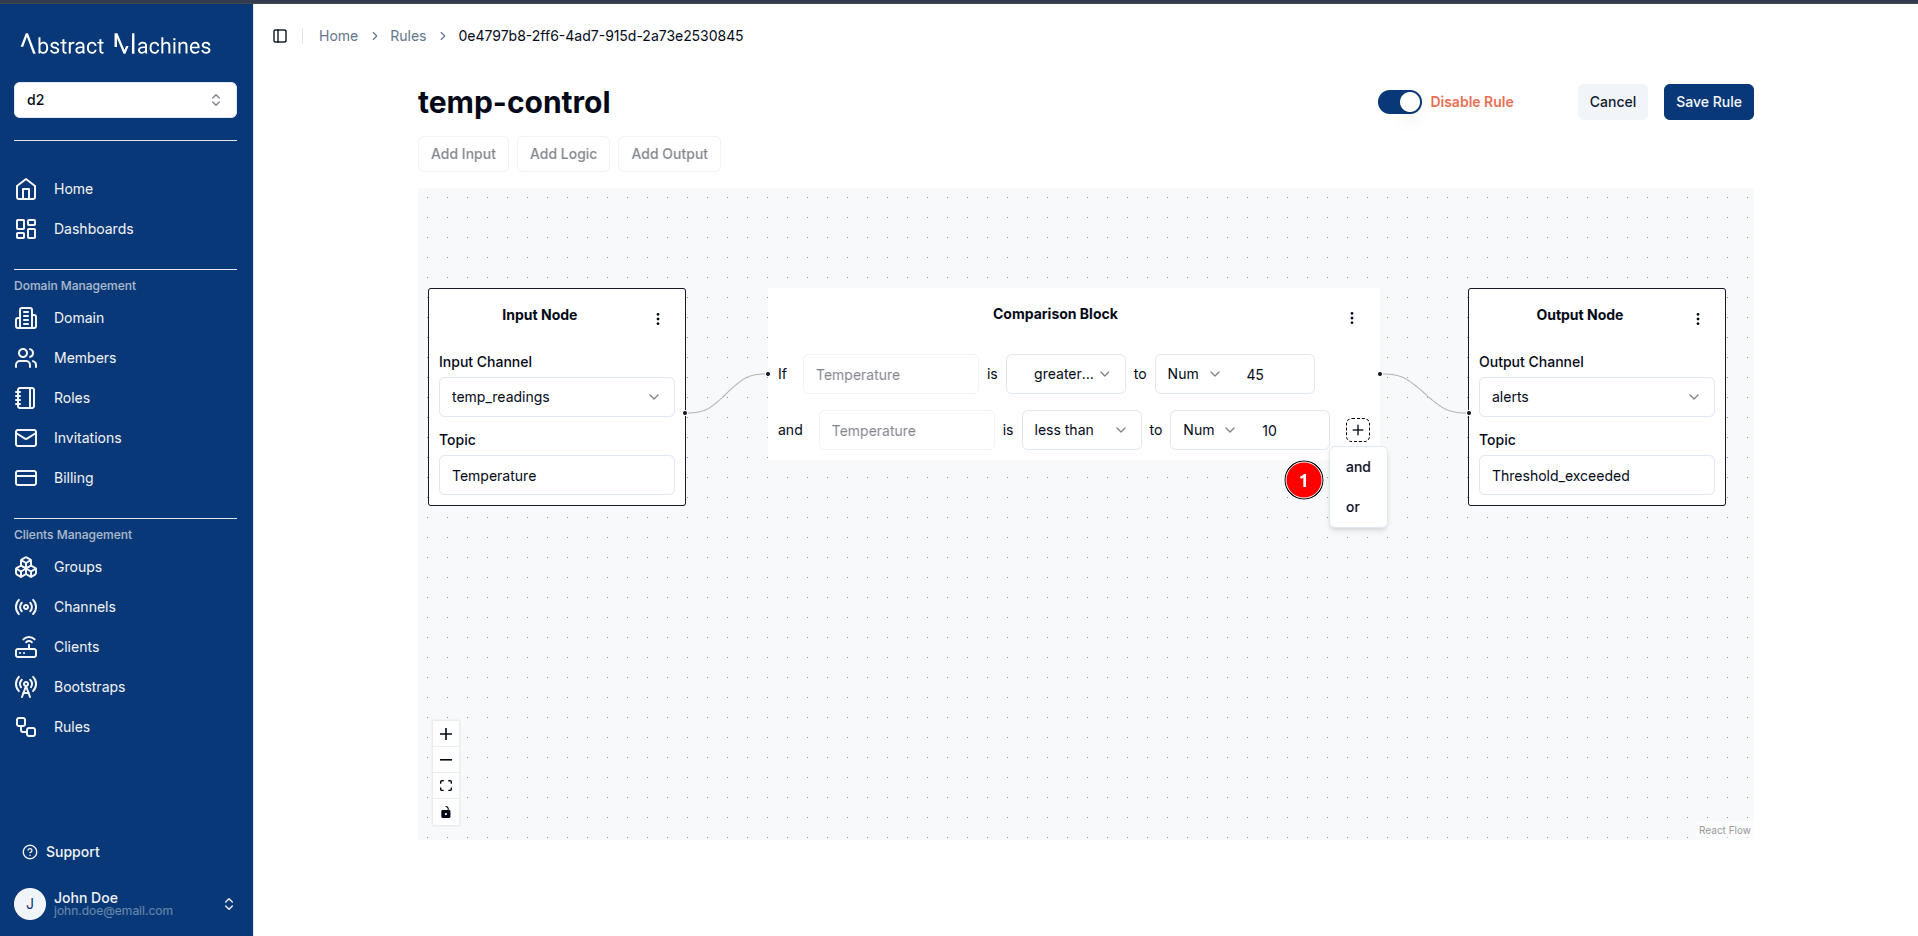Image resolution: width=1918 pixels, height=936 pixels.
Task: Click the React Flow attribution link
Action: [1724, 830]
